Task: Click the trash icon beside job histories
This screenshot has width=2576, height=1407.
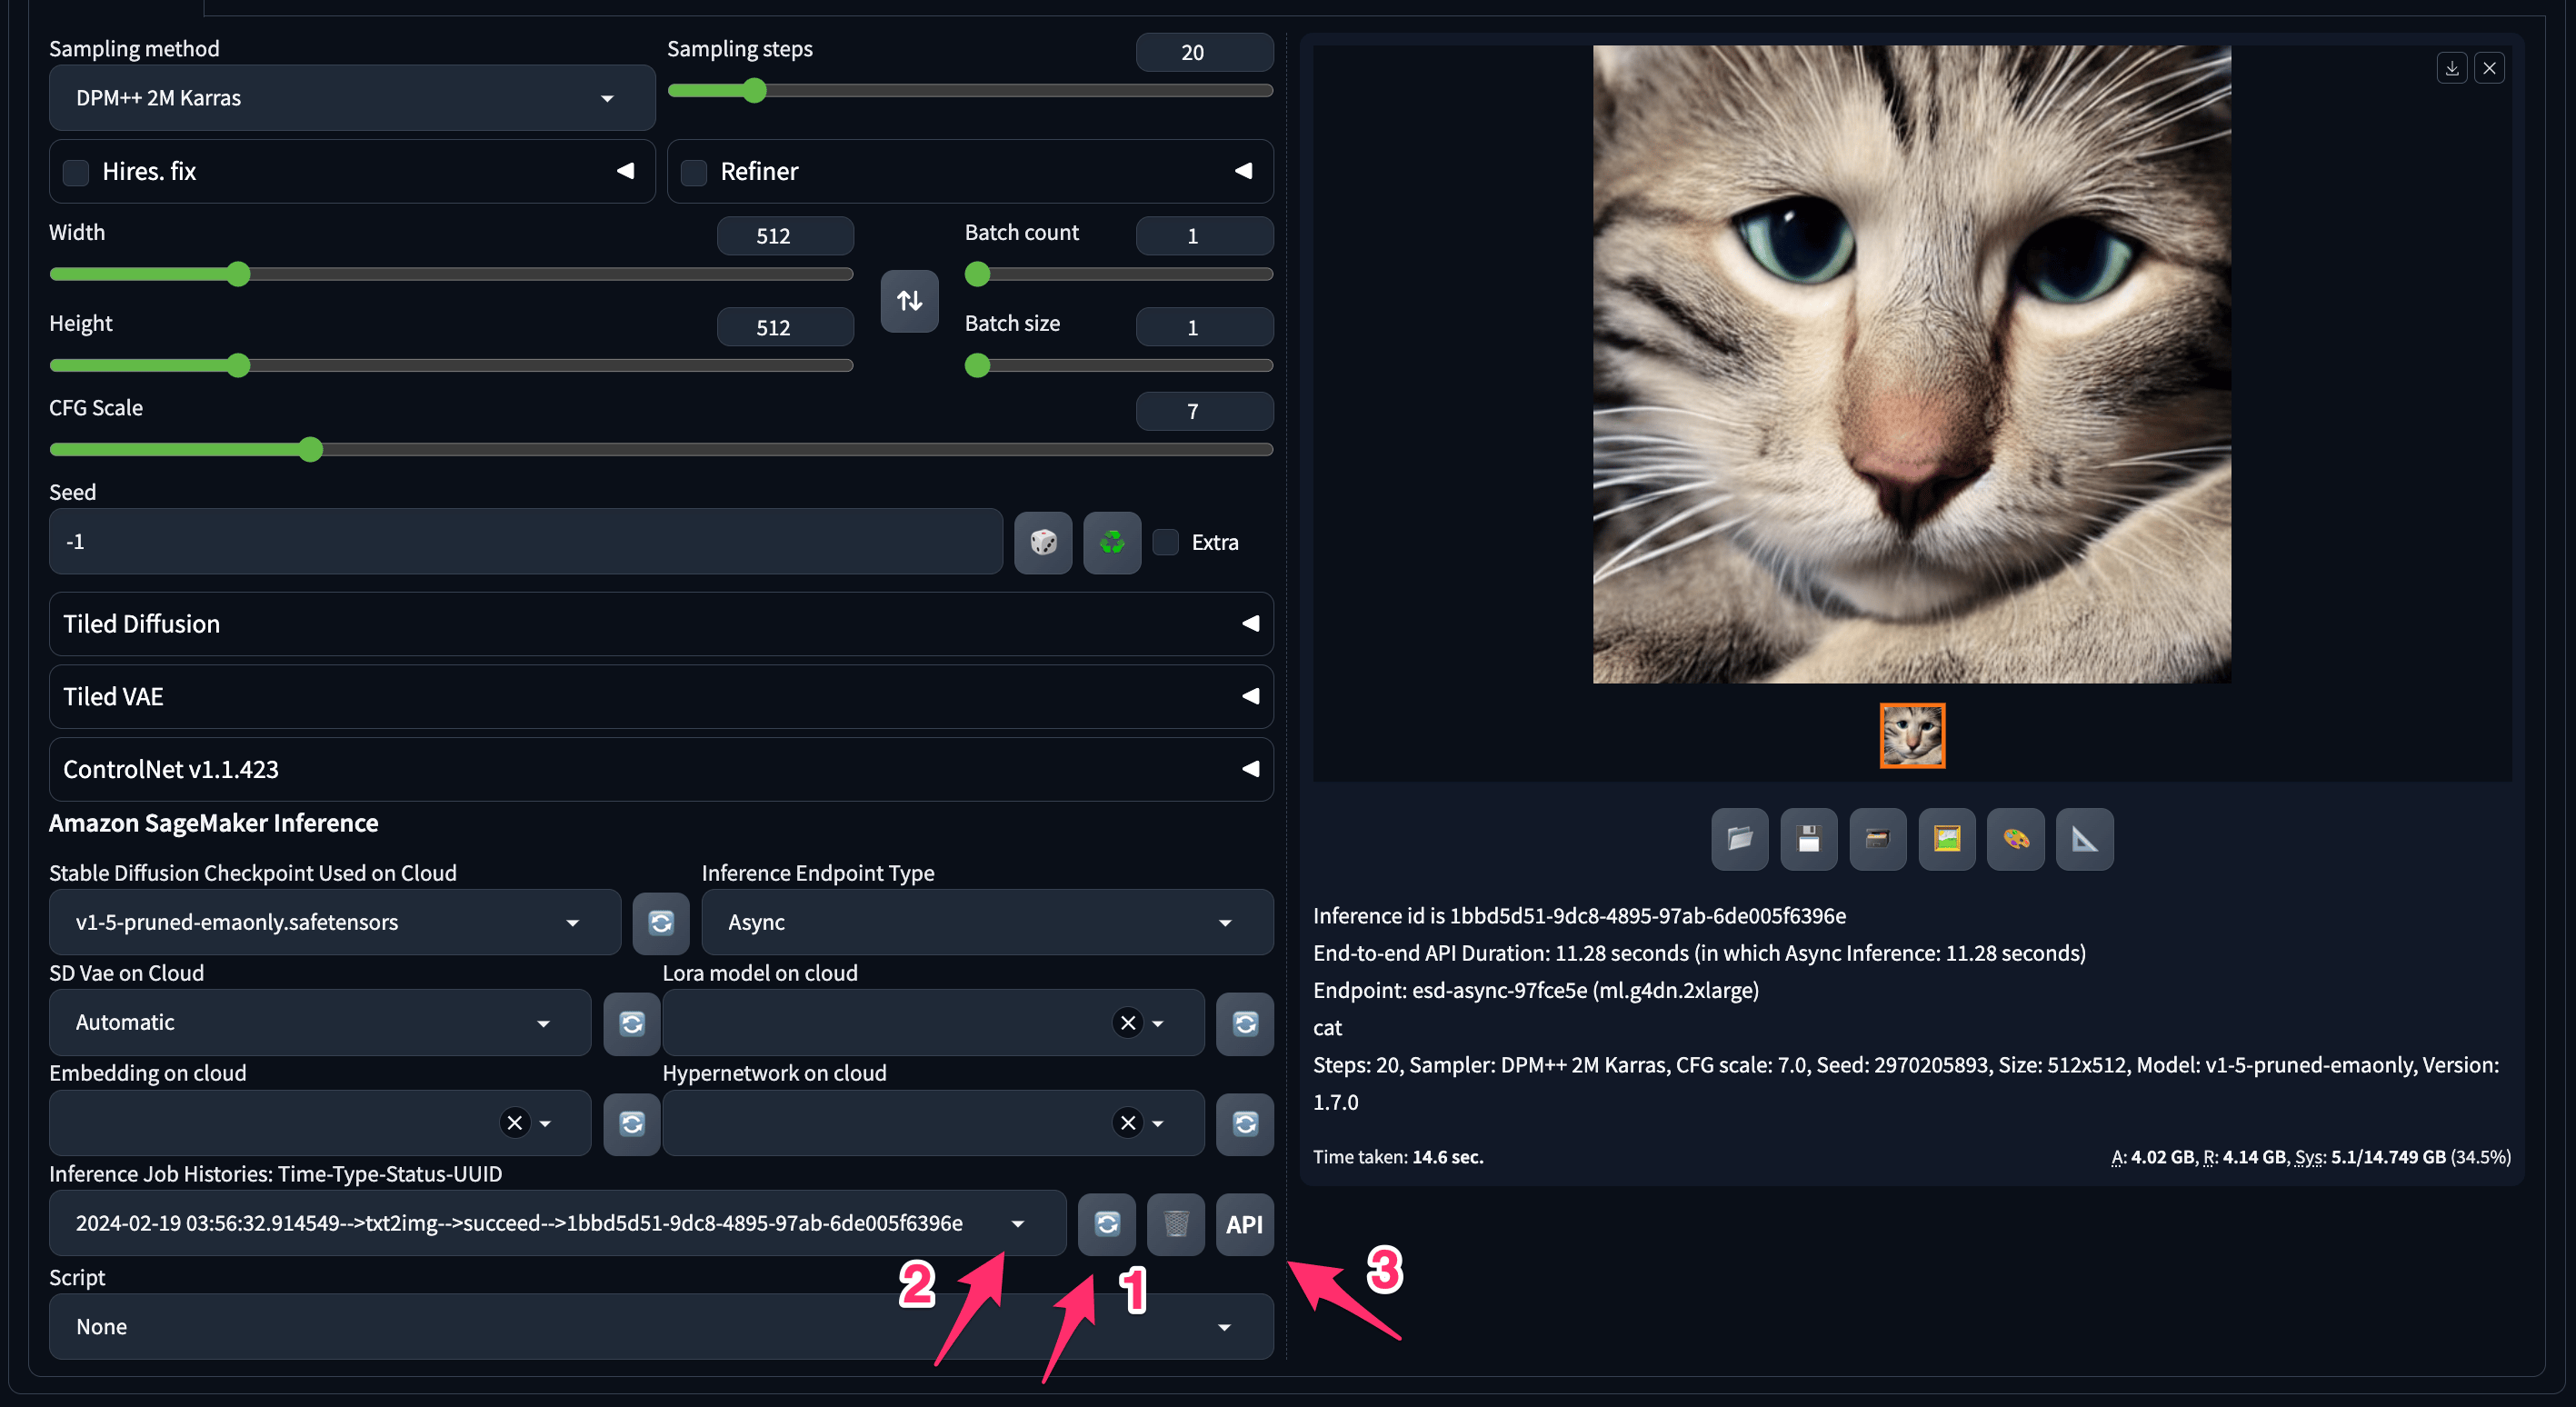Action: [1176, 1223]
